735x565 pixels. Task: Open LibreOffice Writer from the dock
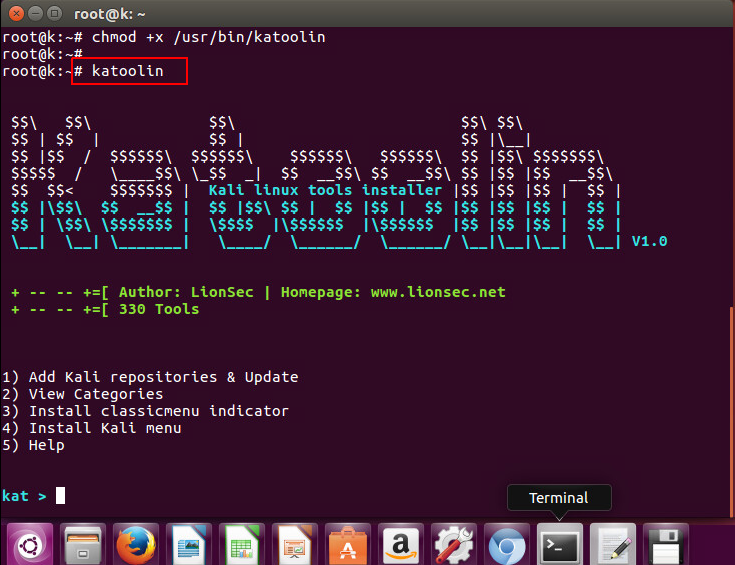(188, 545)
